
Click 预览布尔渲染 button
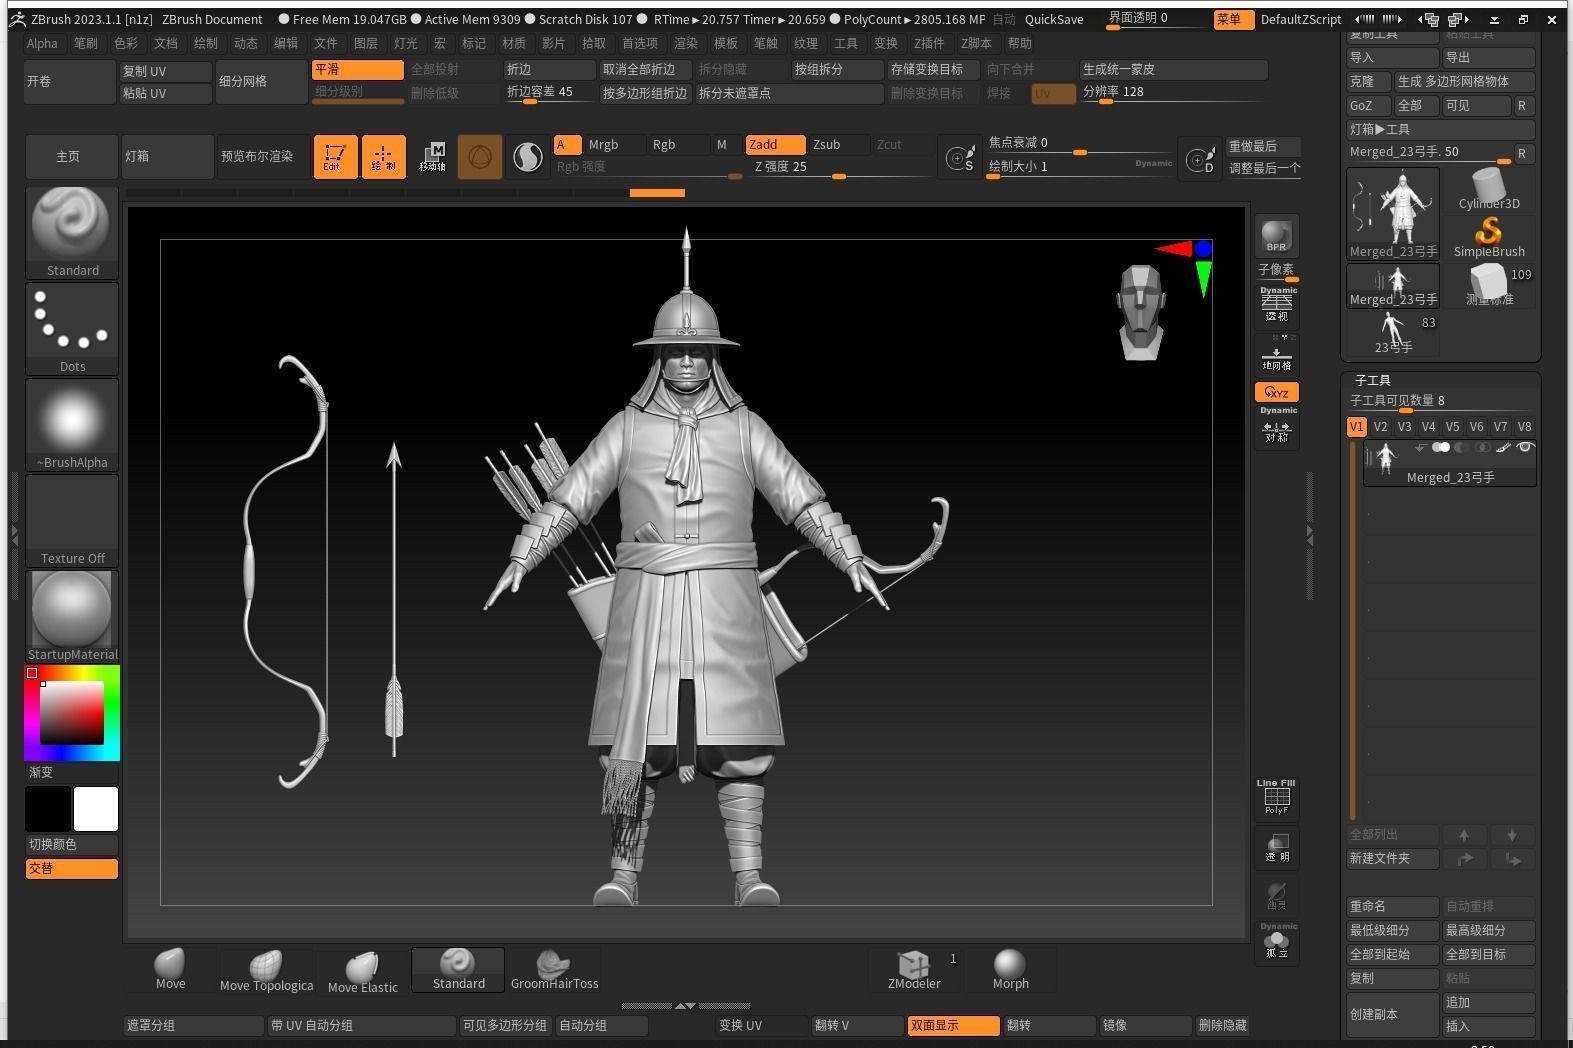point(262,157)
